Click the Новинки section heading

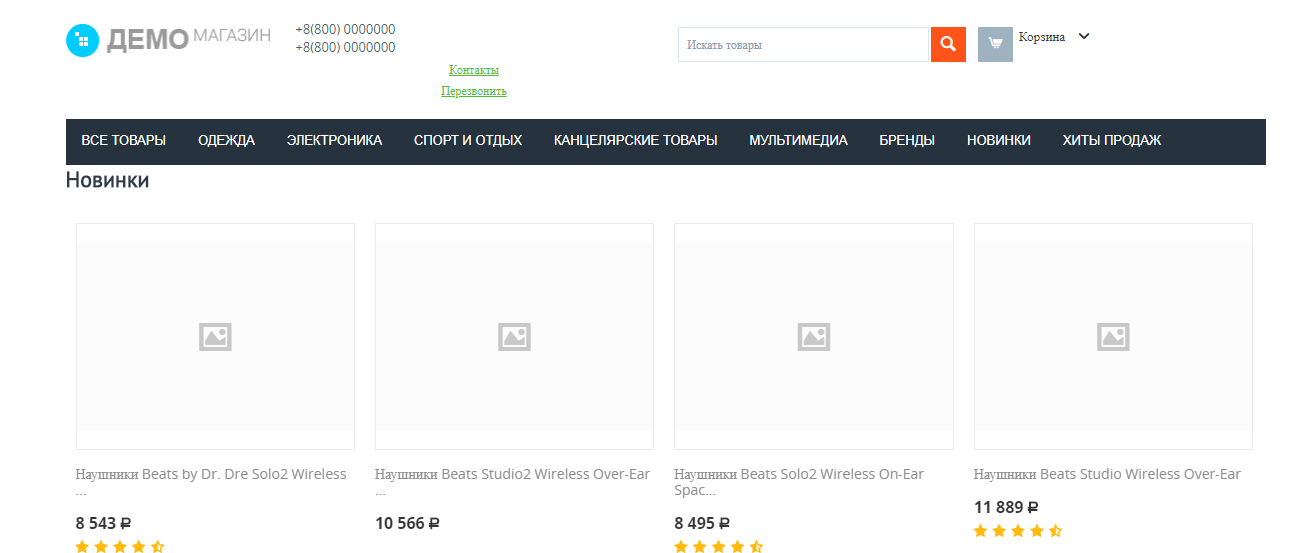click(108, 180)
